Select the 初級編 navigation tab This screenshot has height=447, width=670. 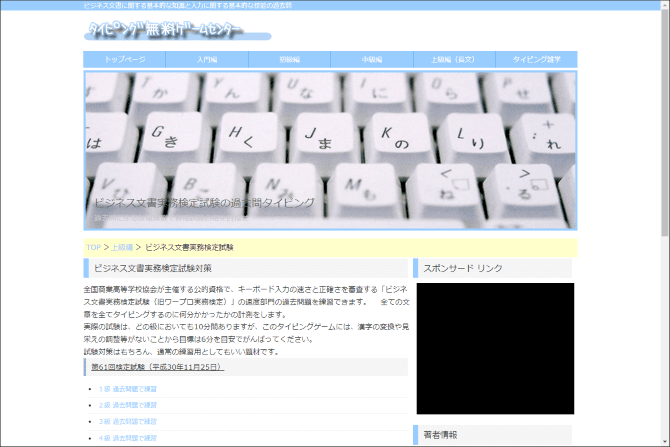click(289, 60)
